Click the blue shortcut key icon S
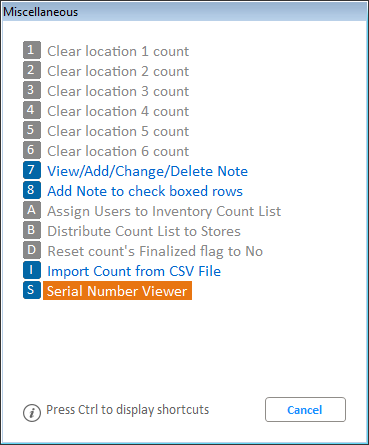The height and width of the screenshot is (445, 369). click(32, 290)
